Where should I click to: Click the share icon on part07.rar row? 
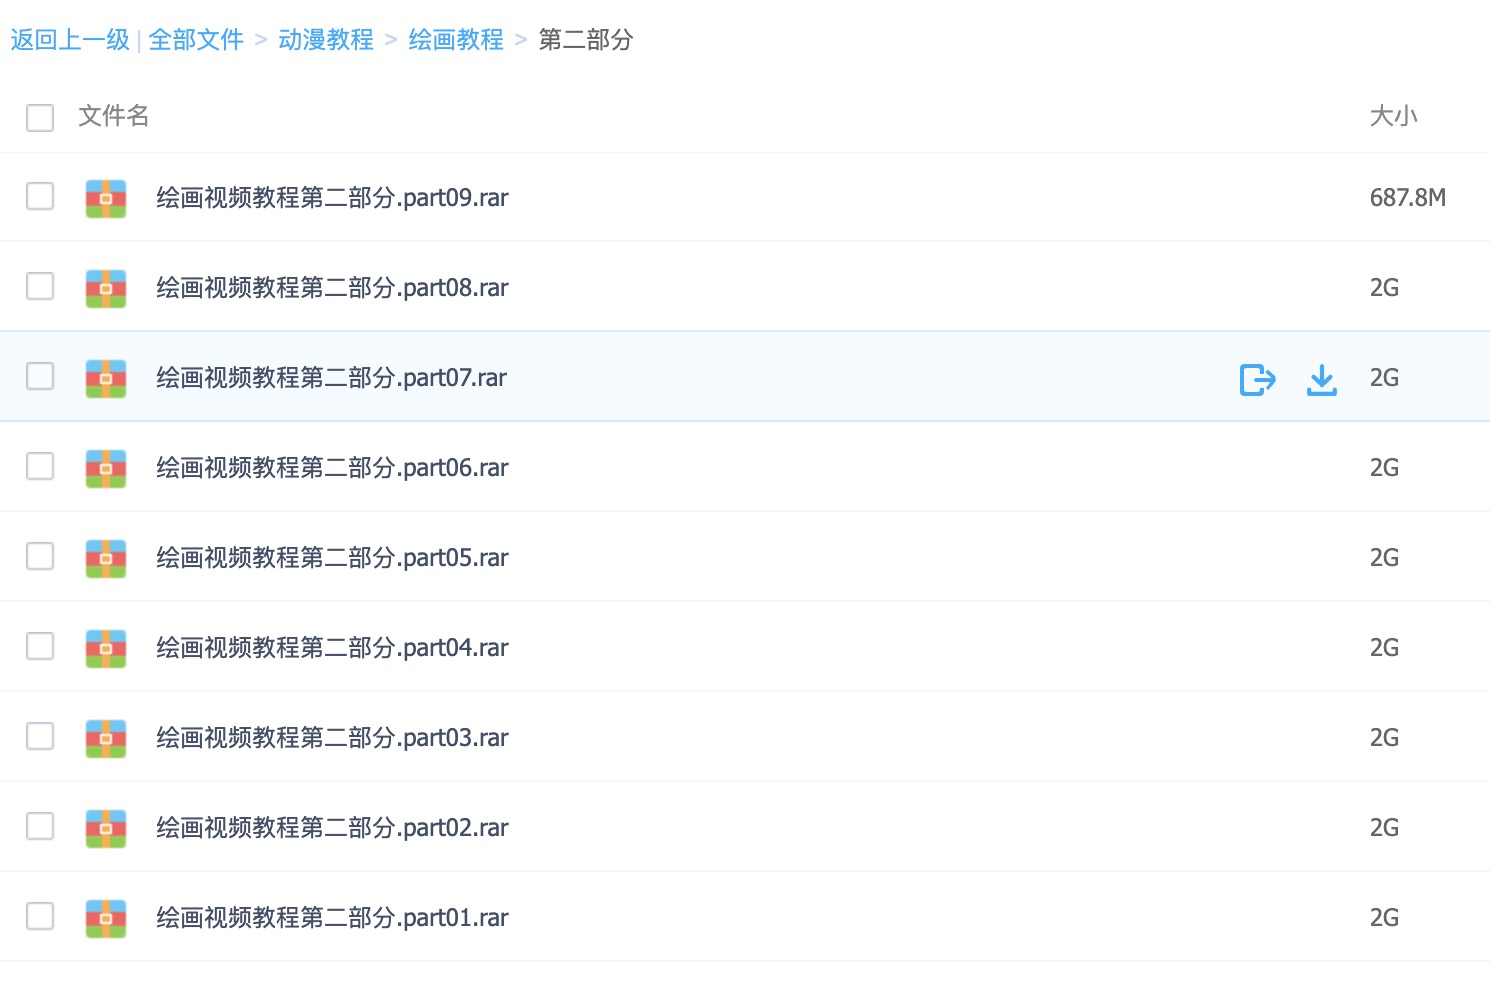pos(1257,379)
